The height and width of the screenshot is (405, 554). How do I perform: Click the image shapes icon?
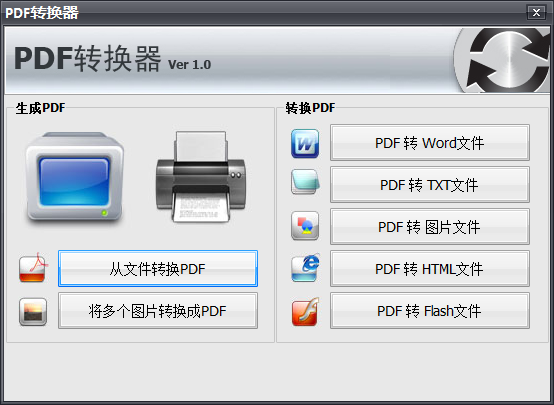(305, 225)
